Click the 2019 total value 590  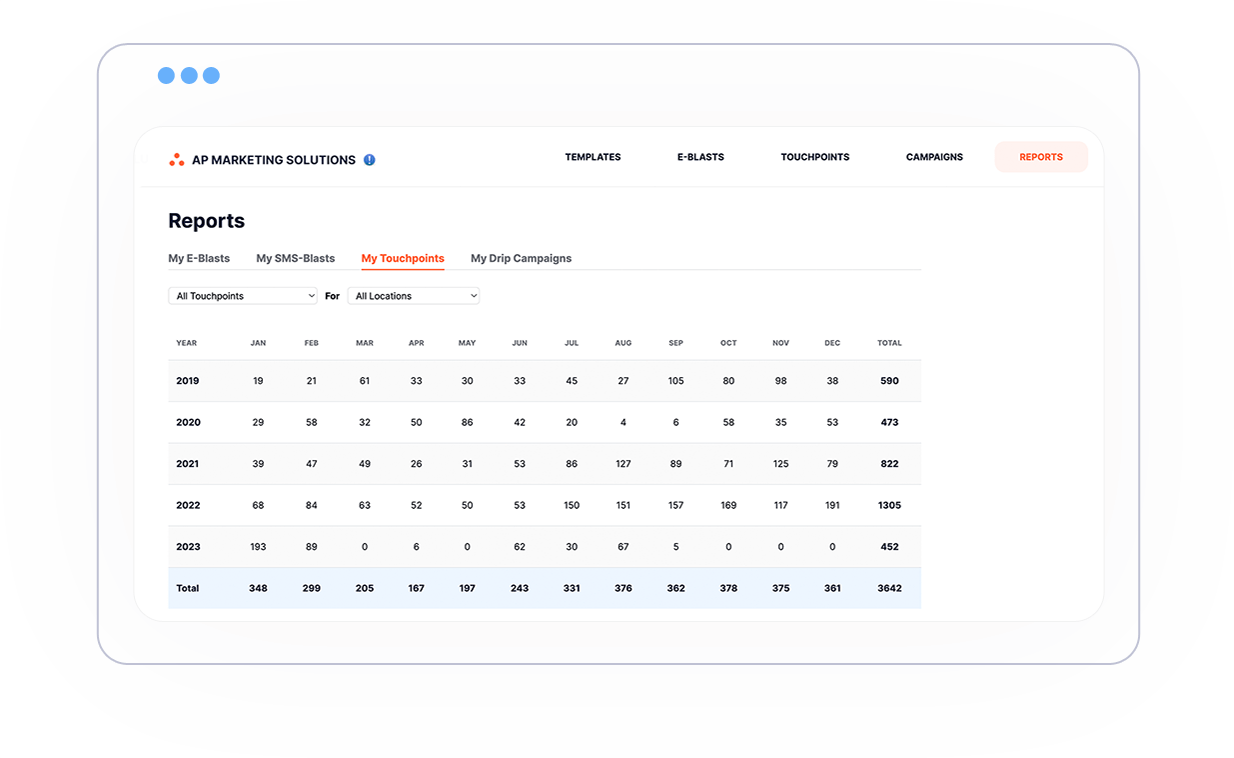pyautogui.click(x=890, y=381)
